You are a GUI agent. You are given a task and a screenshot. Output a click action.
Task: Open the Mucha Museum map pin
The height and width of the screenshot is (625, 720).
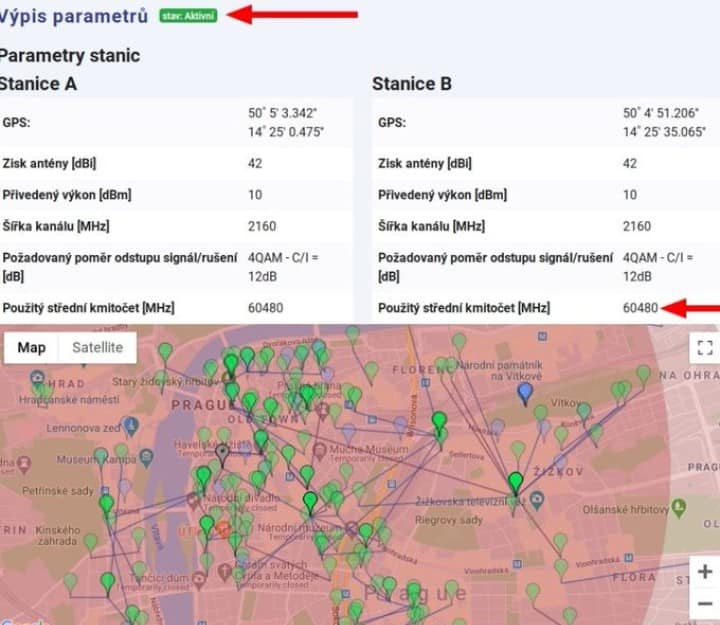pos(320,450)
